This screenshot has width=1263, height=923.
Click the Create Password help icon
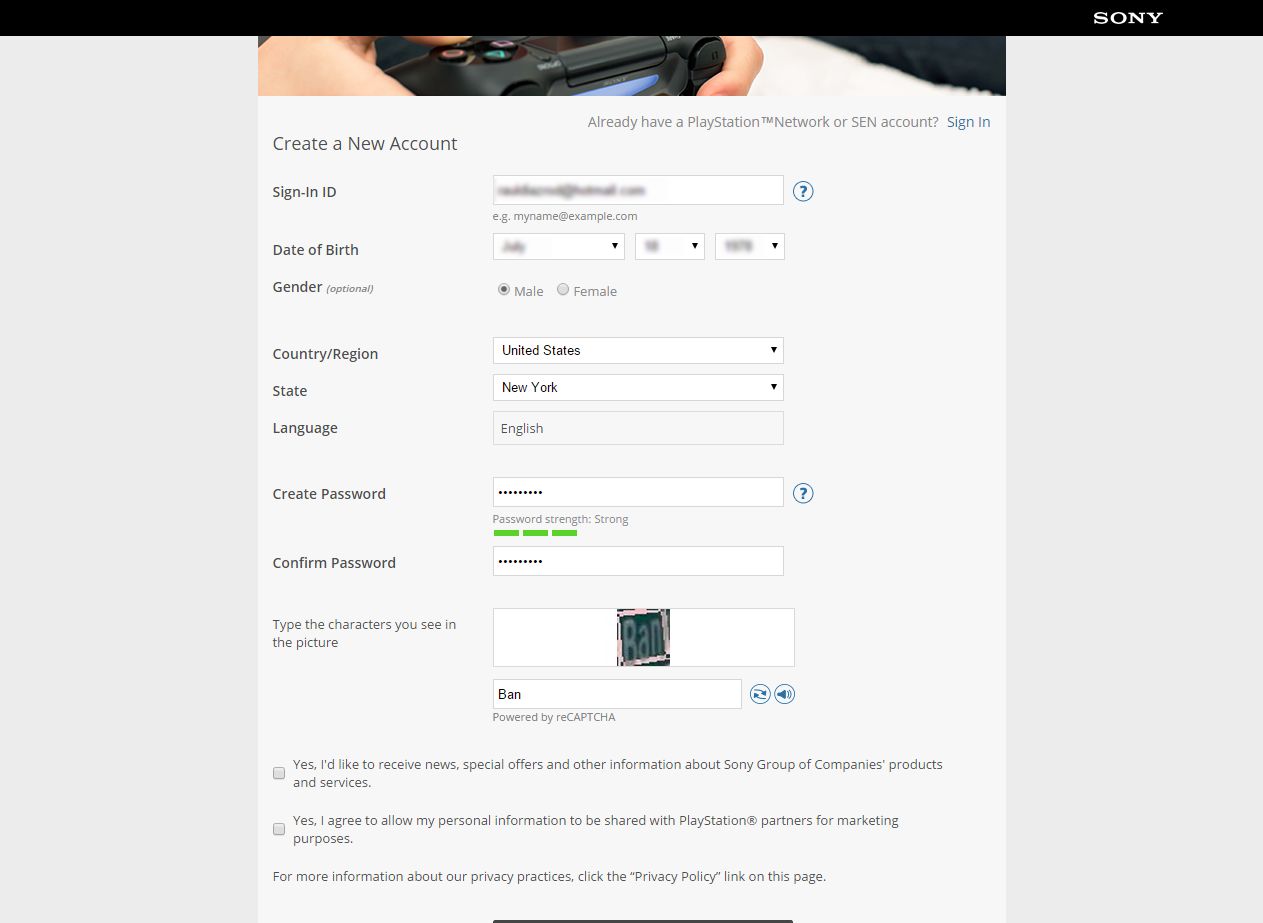tap(802, 493)
